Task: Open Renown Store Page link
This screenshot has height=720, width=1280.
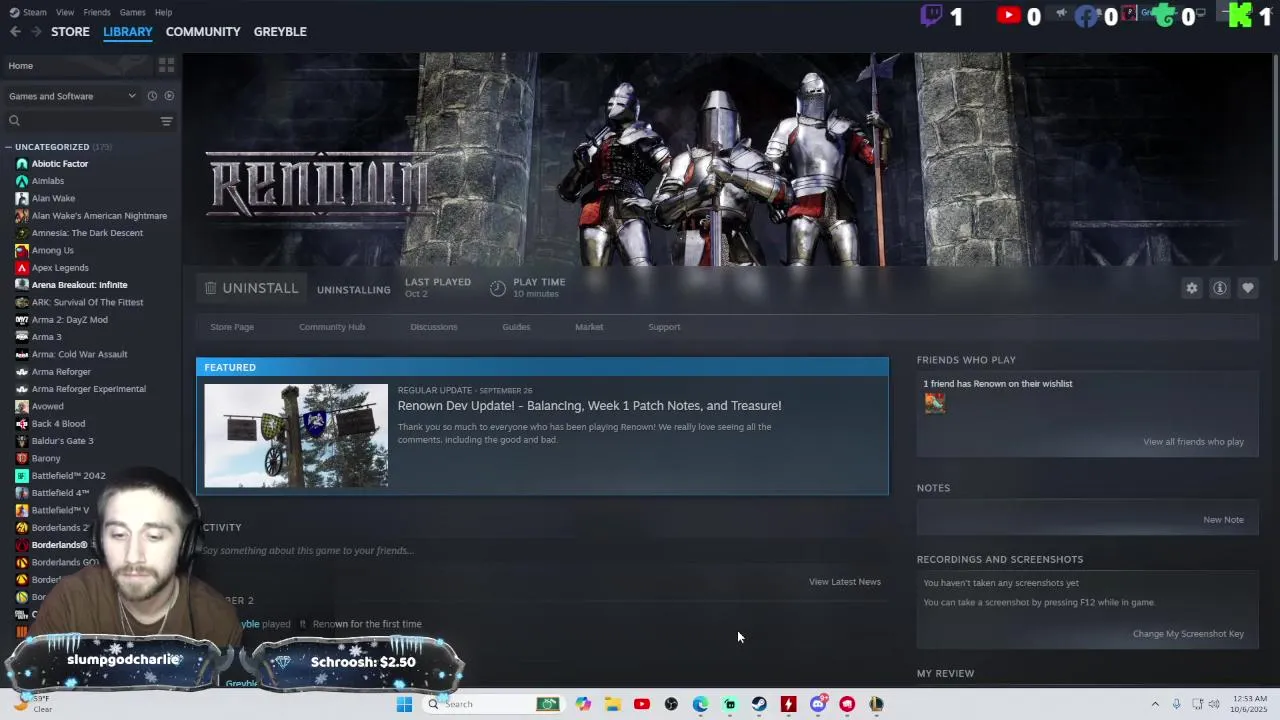Action: [232, 327]
